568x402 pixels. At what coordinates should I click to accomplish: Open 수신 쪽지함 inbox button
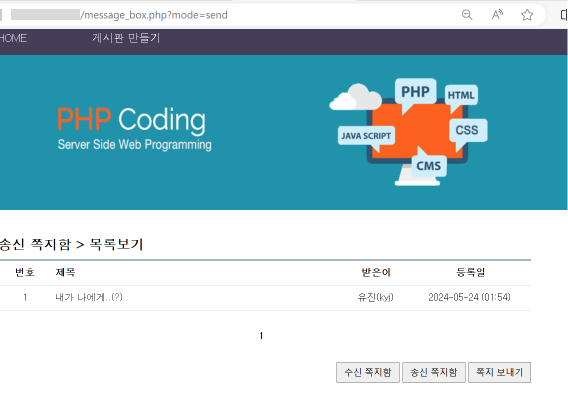click(x=368, y=372)
